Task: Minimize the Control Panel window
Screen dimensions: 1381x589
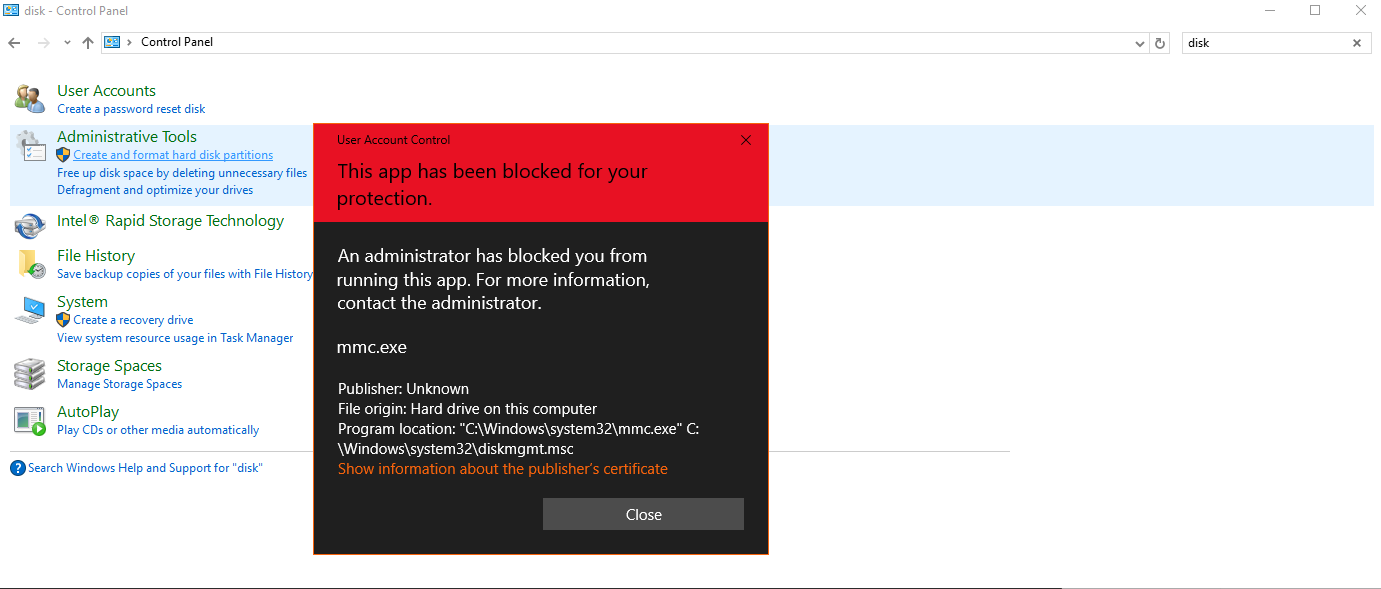Action: point(1270,10)
